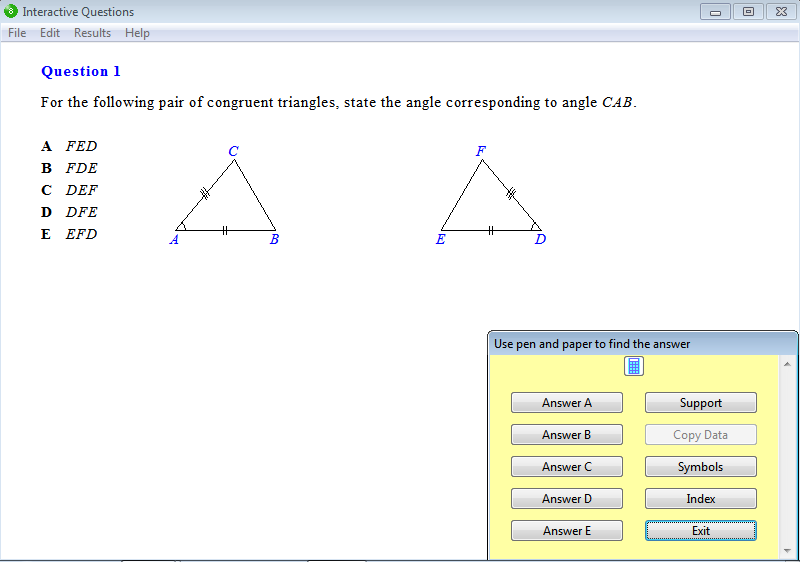Click vertex label A on left triangle

(x=174, y=239)
